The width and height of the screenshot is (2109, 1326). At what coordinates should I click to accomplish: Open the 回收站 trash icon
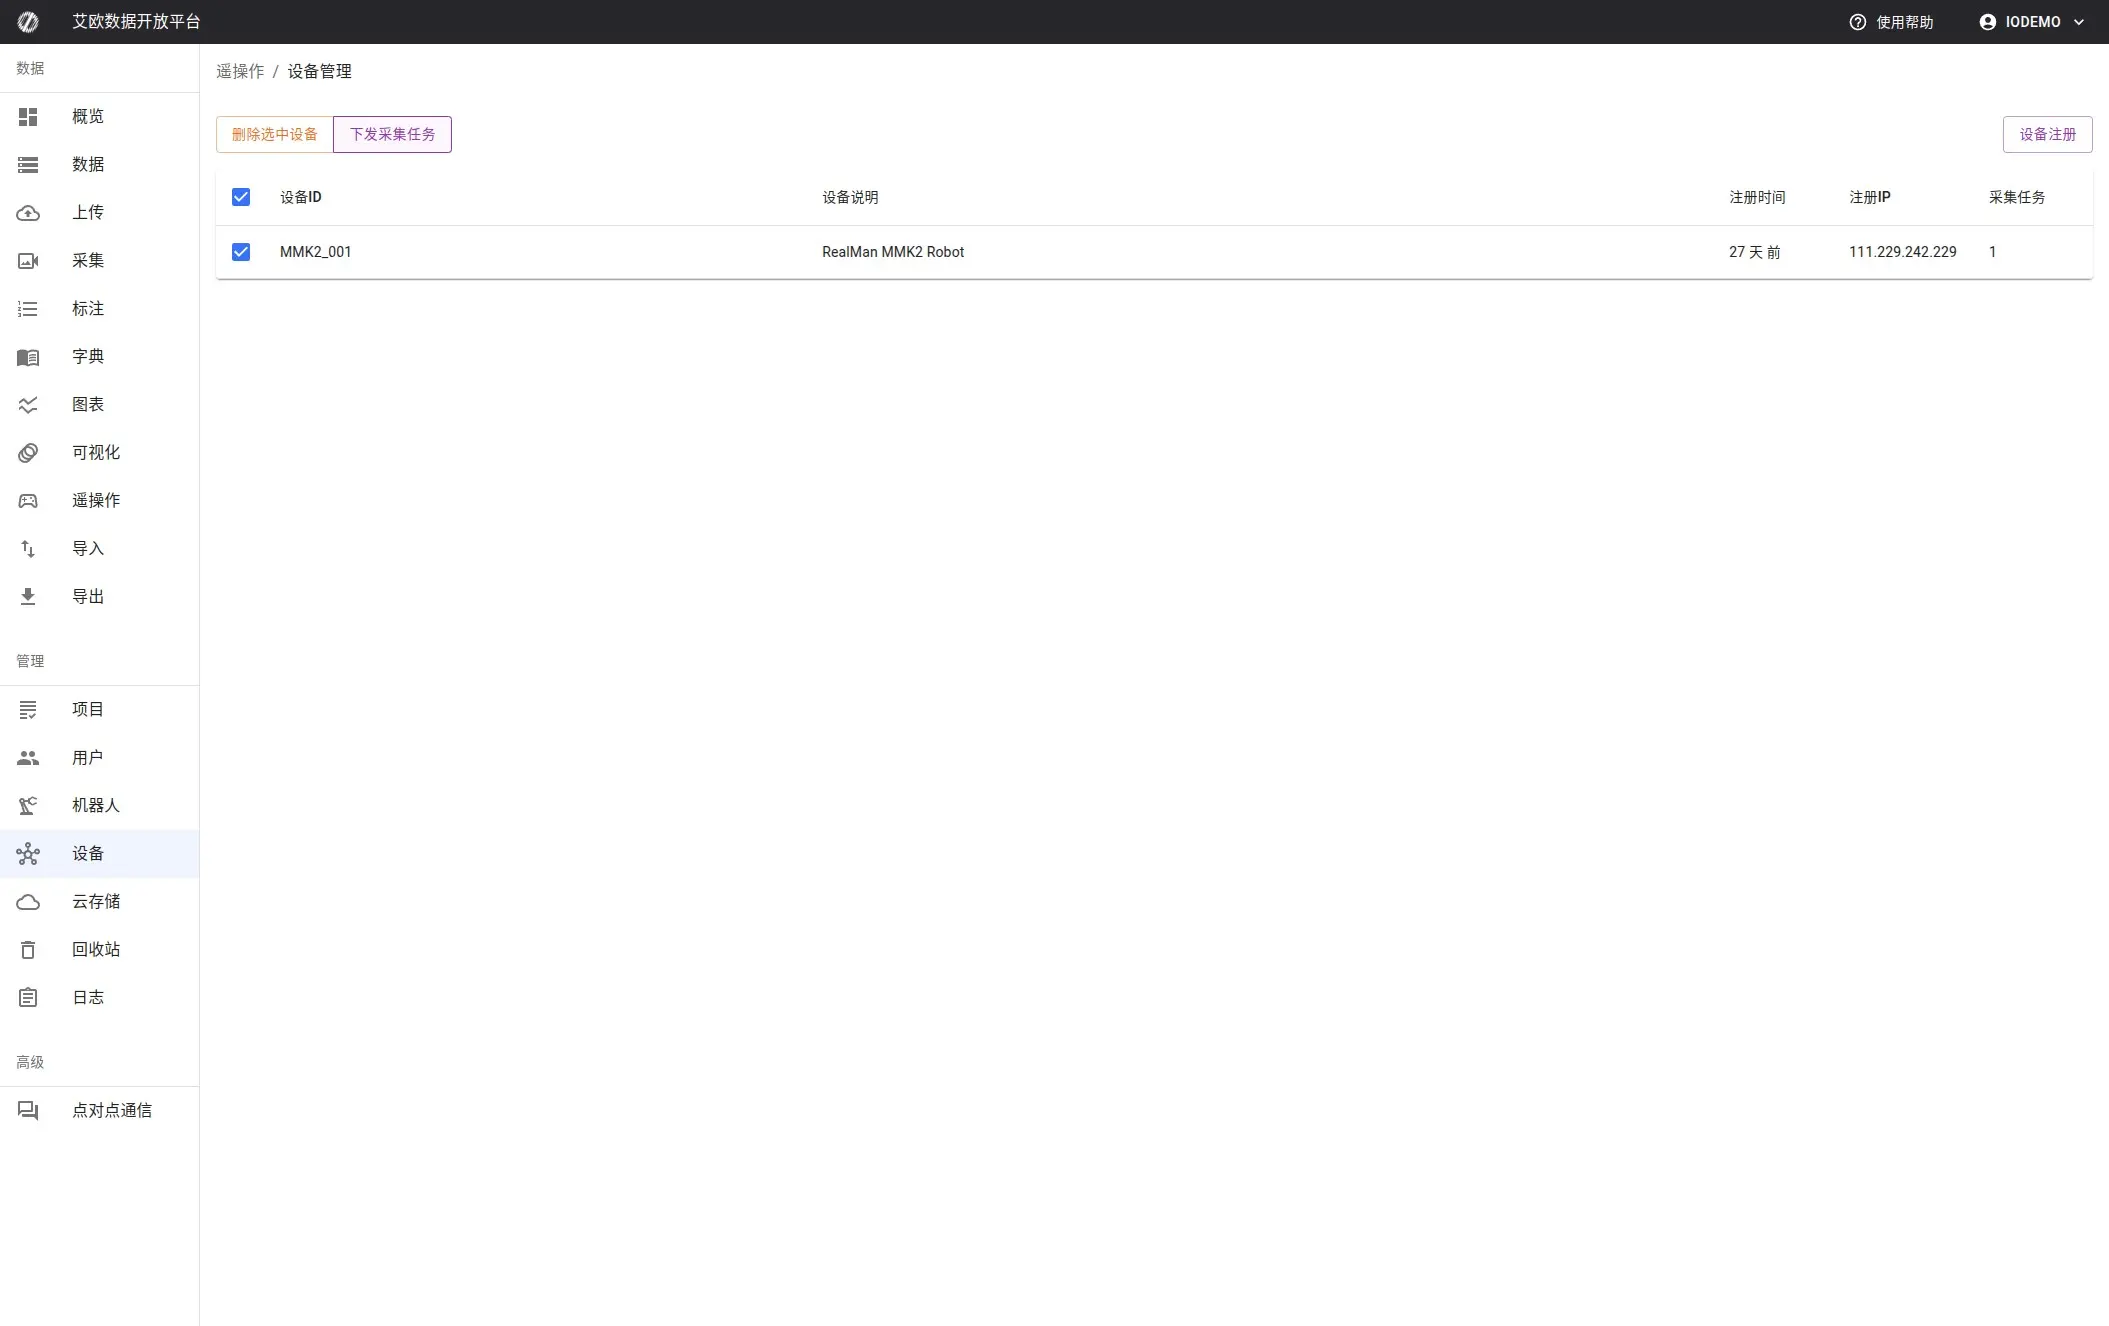[28, 950]
